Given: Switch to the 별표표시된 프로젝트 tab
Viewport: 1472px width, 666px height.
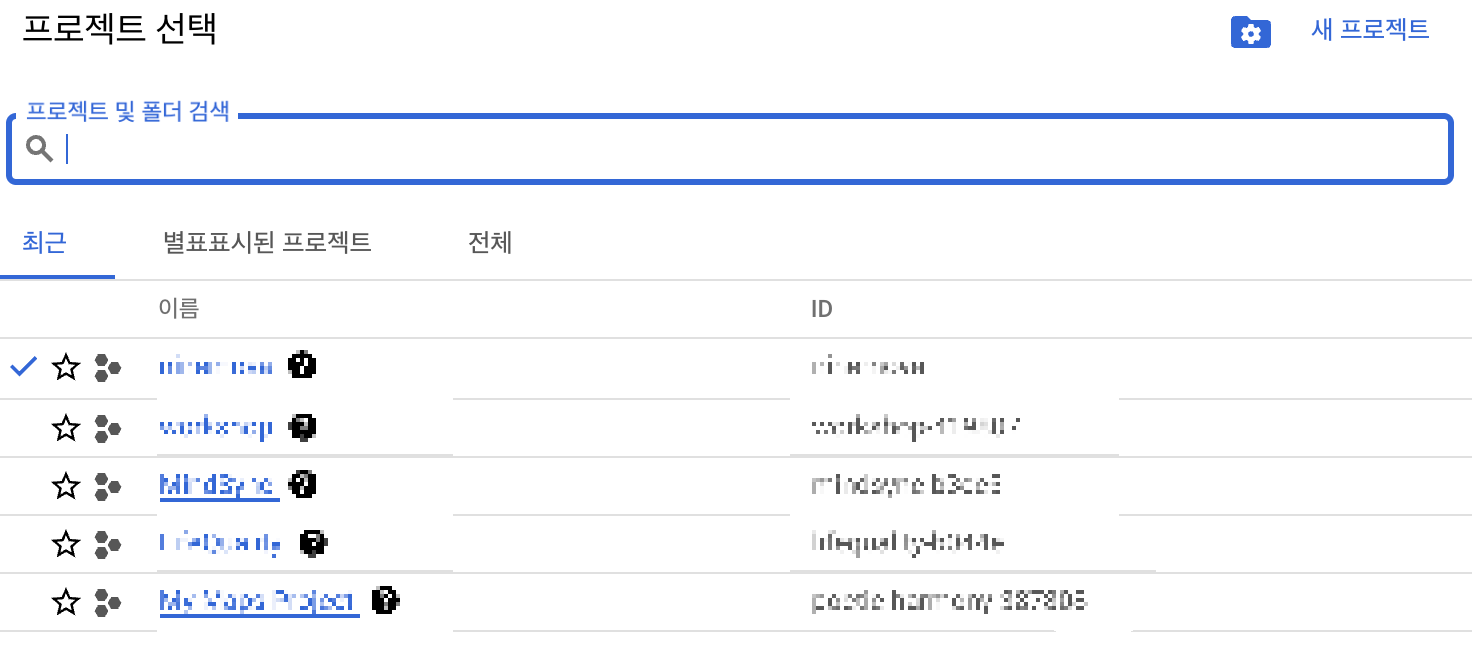Looking at the screenshot, I should pyautogui.click(x=267, y=242).
